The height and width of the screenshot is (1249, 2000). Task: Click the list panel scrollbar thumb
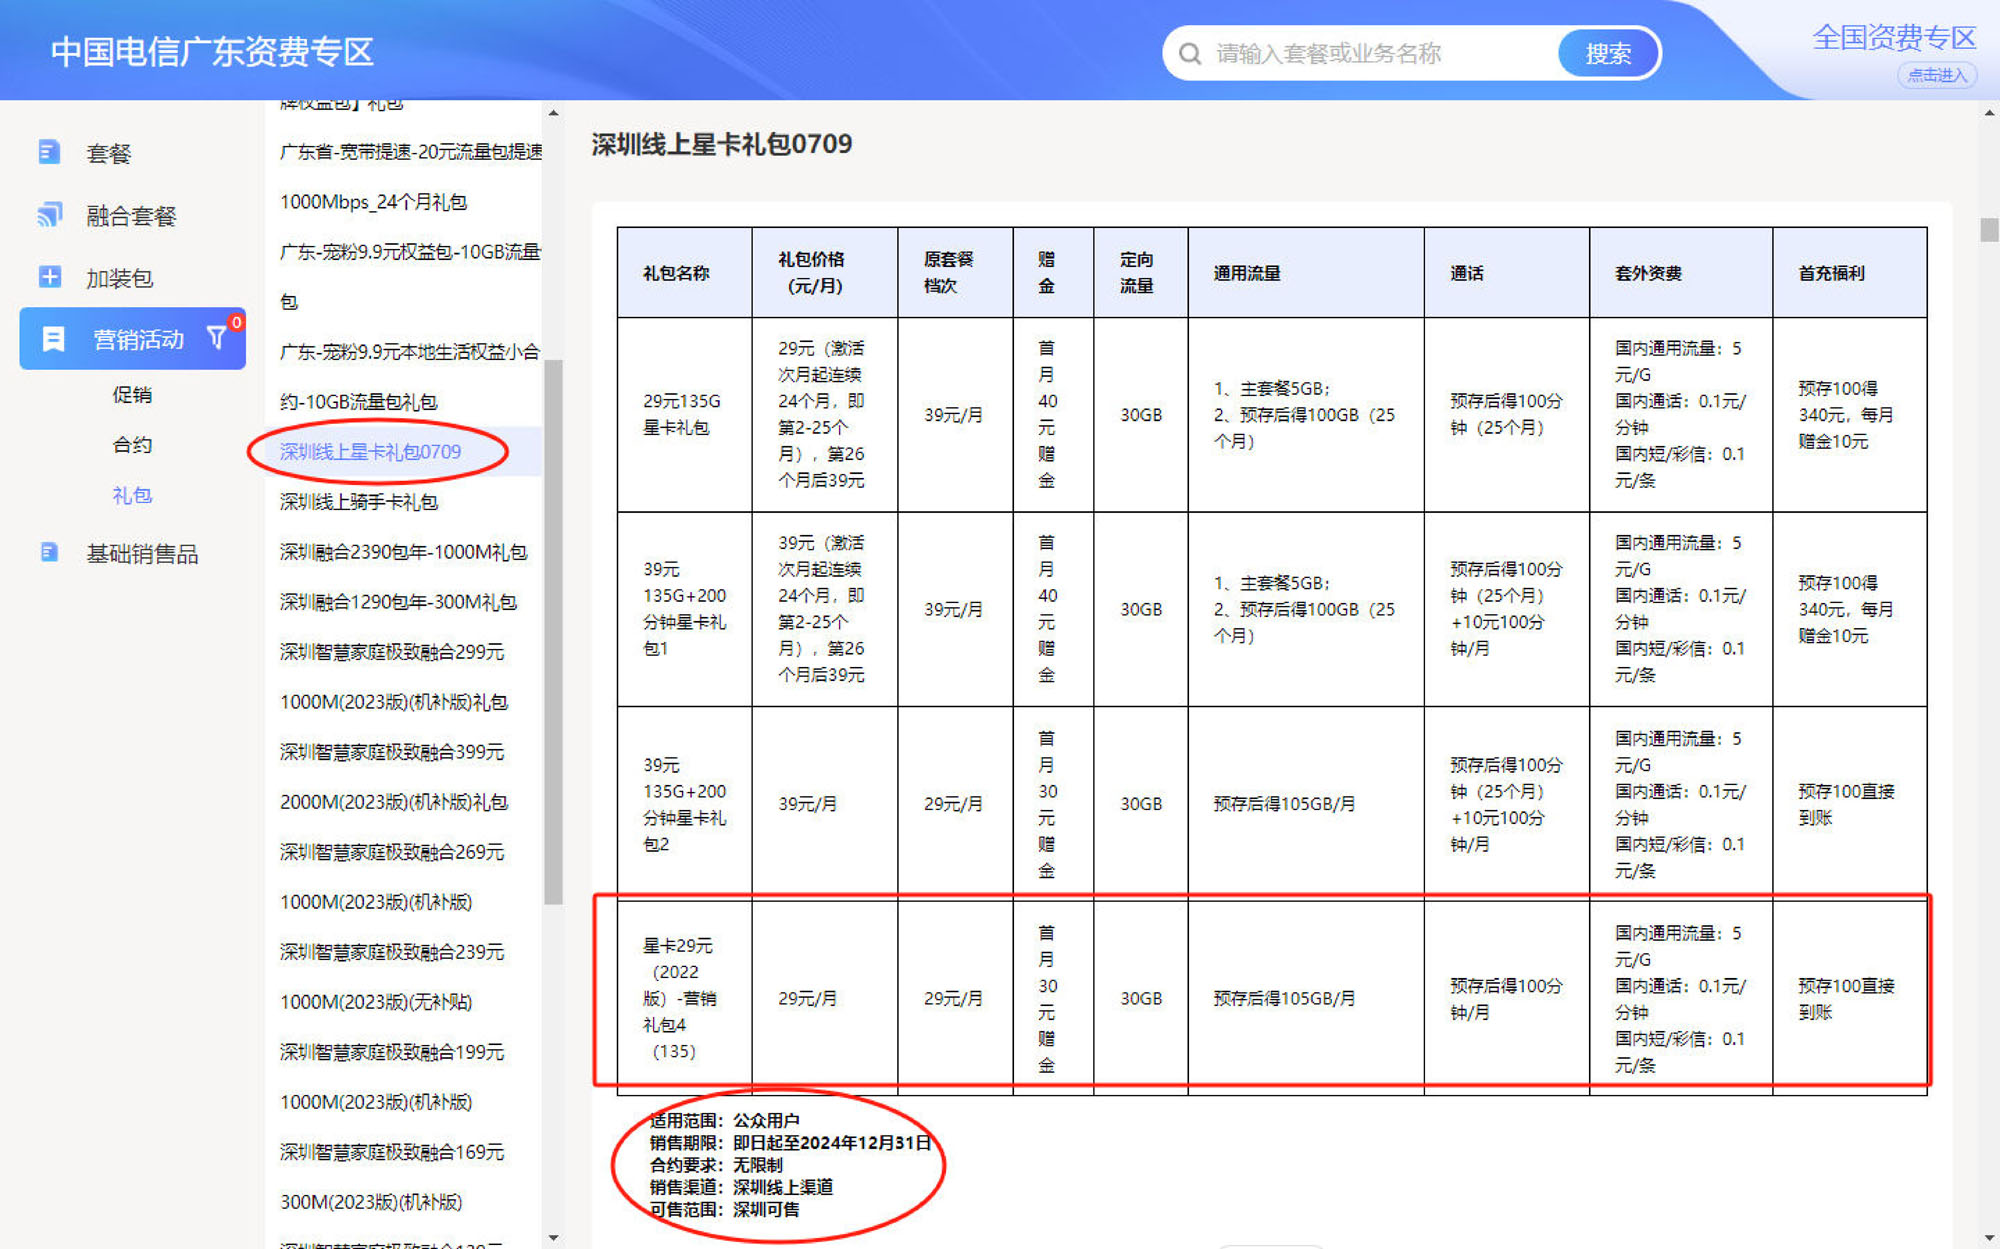click(553, 632)
